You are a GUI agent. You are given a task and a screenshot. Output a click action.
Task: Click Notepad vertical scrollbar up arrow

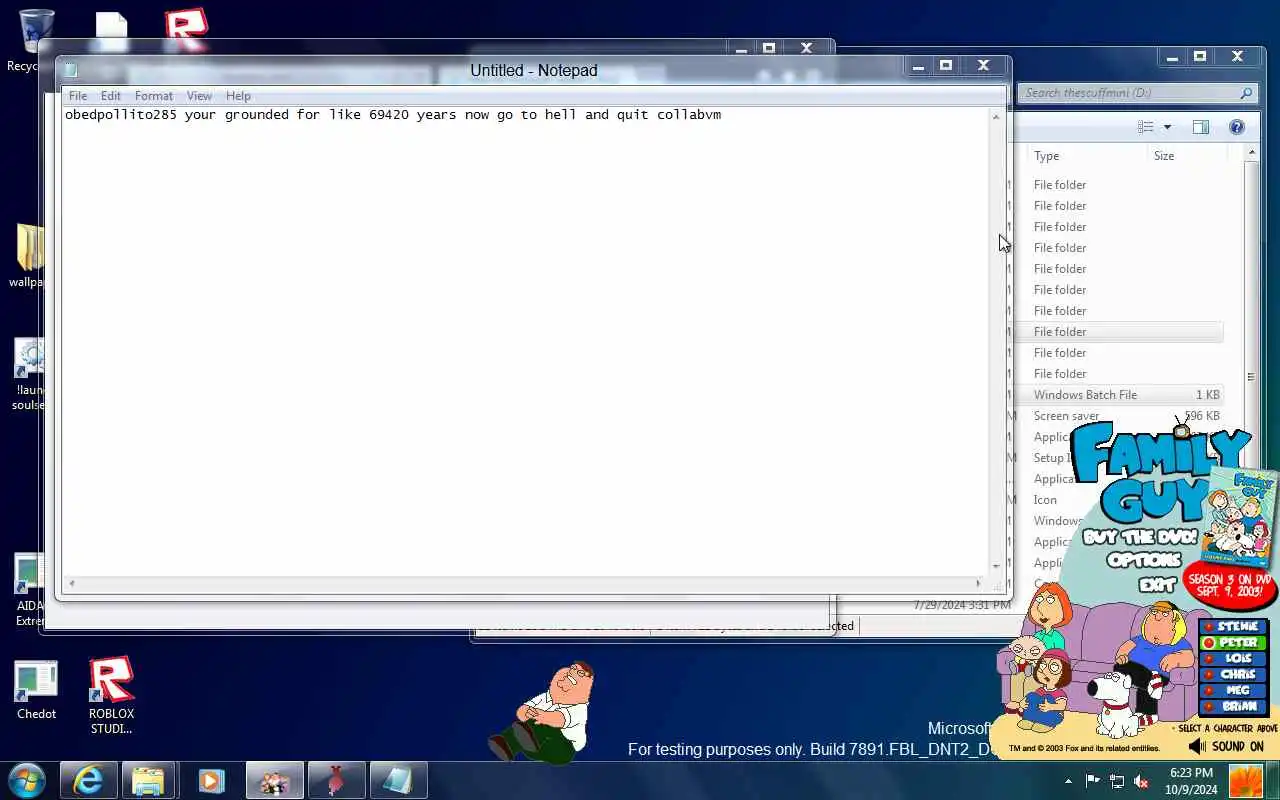coord(996,117)
